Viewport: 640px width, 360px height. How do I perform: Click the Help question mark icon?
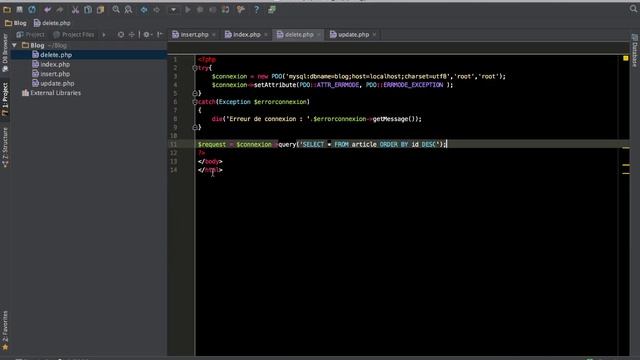click(x=256, y=9)
